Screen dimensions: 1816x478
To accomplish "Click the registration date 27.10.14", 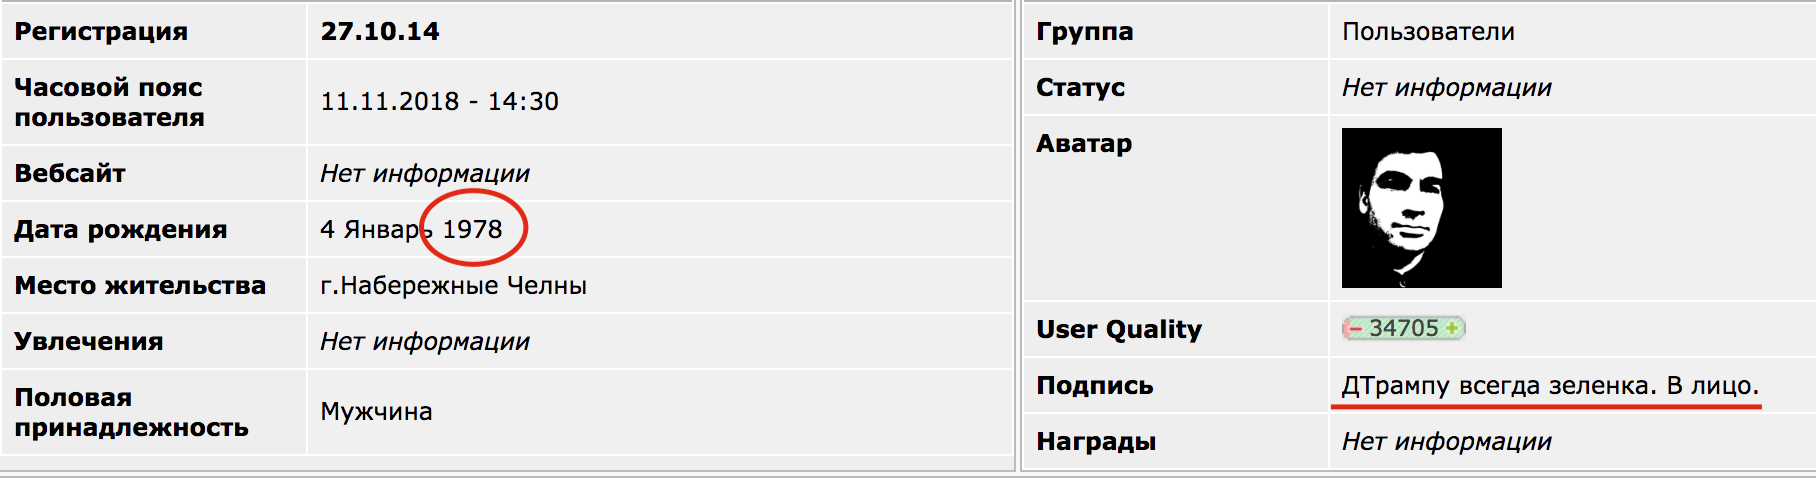I will click(380, 31).
